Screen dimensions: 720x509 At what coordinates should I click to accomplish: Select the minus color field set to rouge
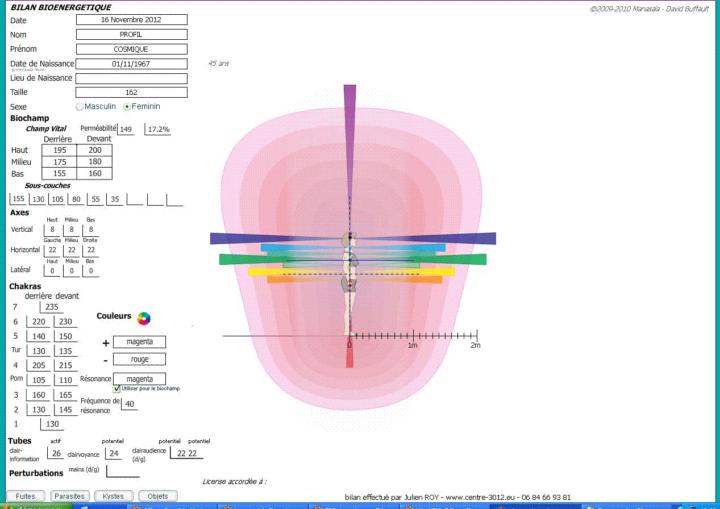[139, 360]
